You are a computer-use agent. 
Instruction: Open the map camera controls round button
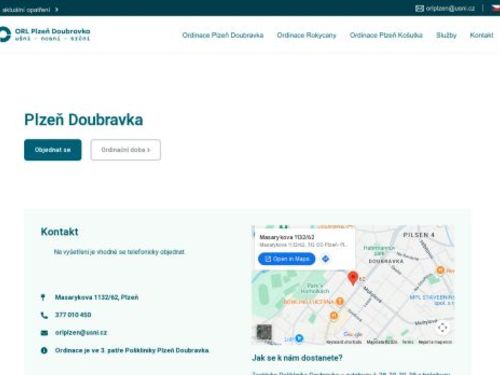click(442, 328)
